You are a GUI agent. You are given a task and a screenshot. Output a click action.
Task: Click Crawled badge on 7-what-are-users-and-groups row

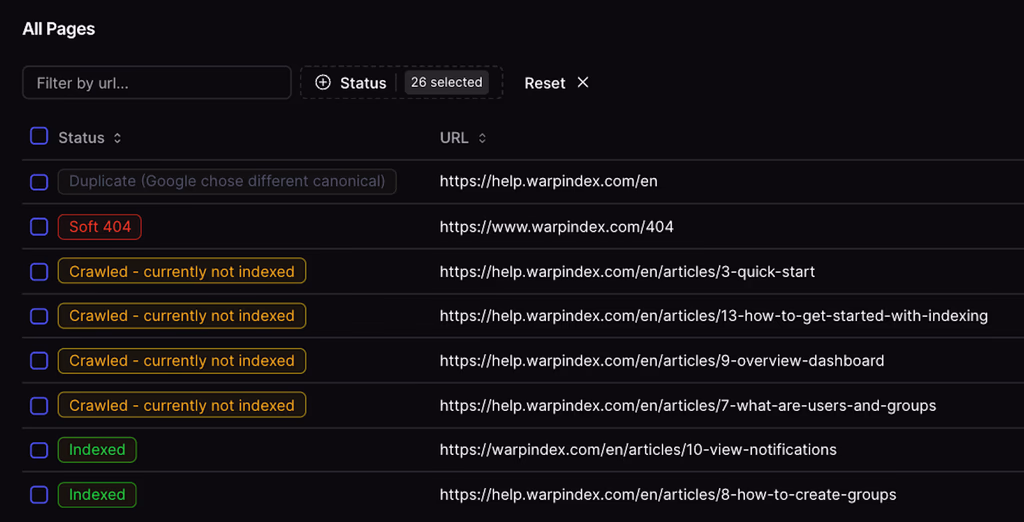point(182,406)
